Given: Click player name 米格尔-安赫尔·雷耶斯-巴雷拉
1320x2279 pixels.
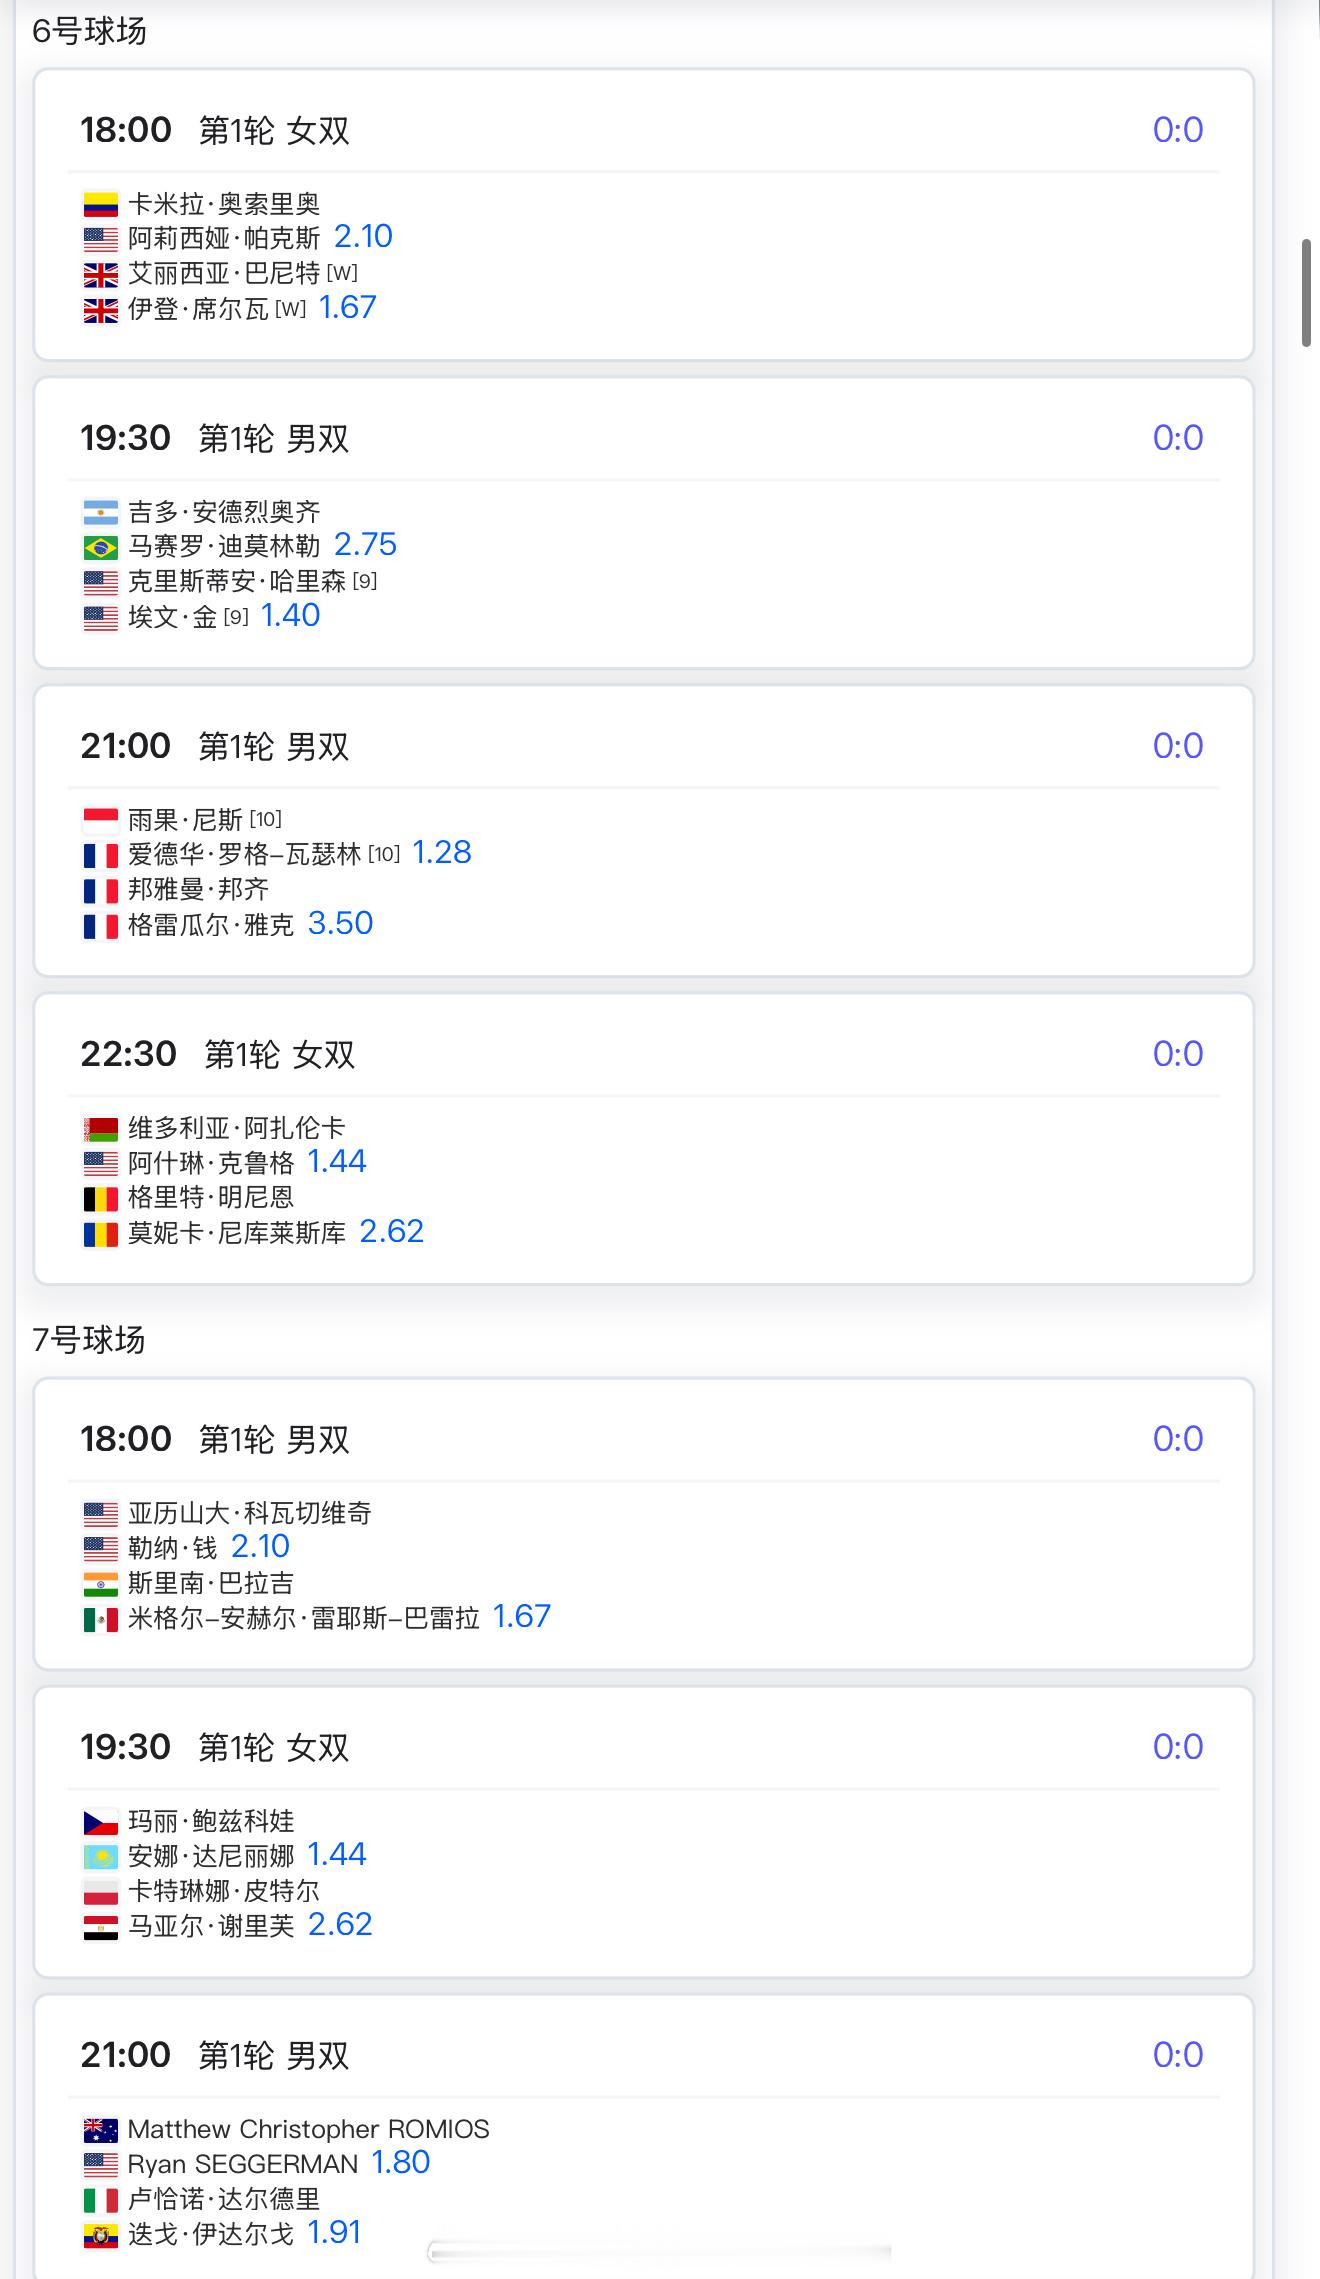Looking at the screenshot, I should pyautogui.click(x=304, y=1619).
